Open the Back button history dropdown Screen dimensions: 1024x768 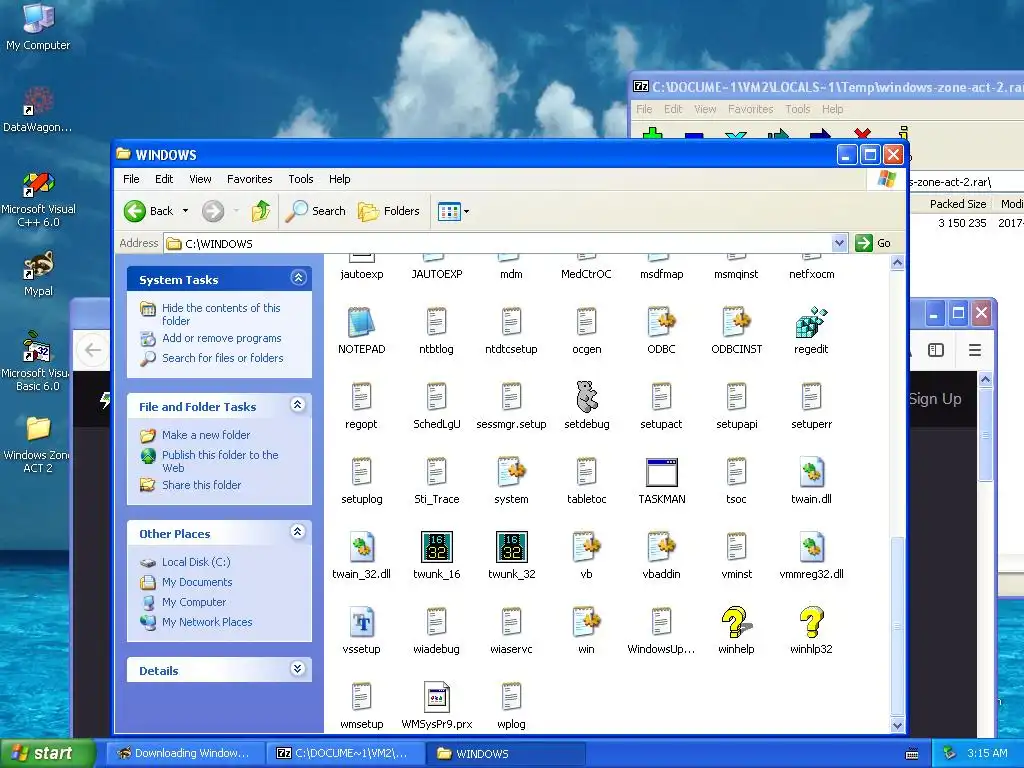(185, 211)
